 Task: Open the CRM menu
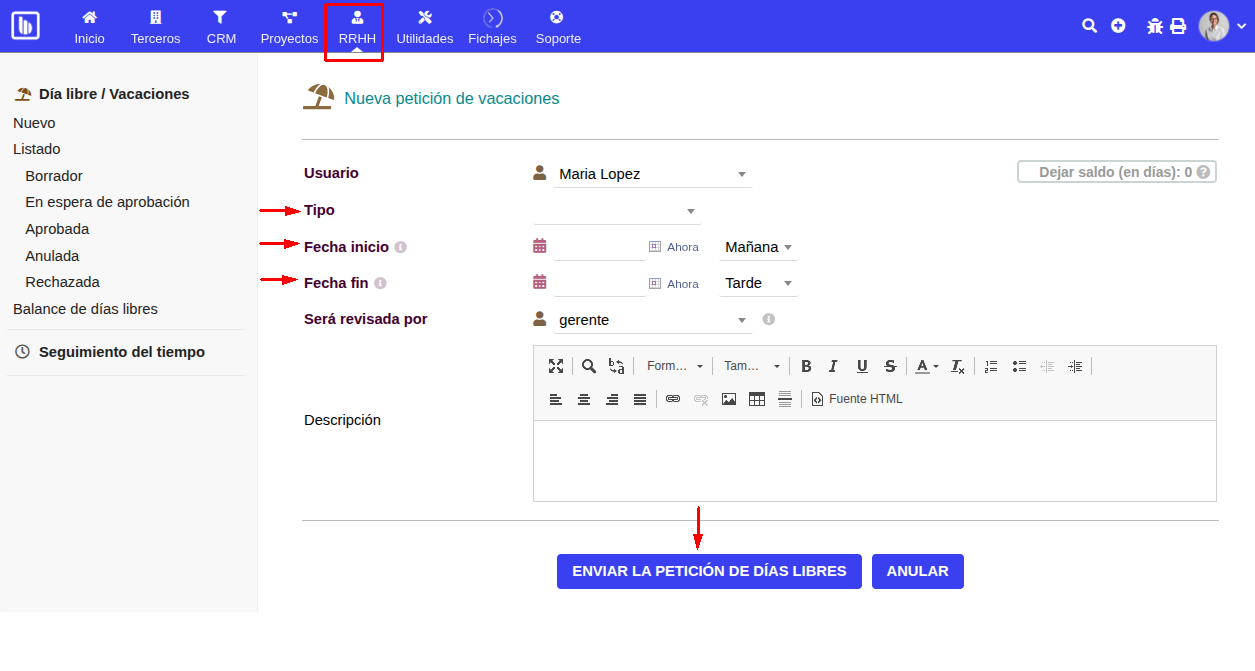221,27
